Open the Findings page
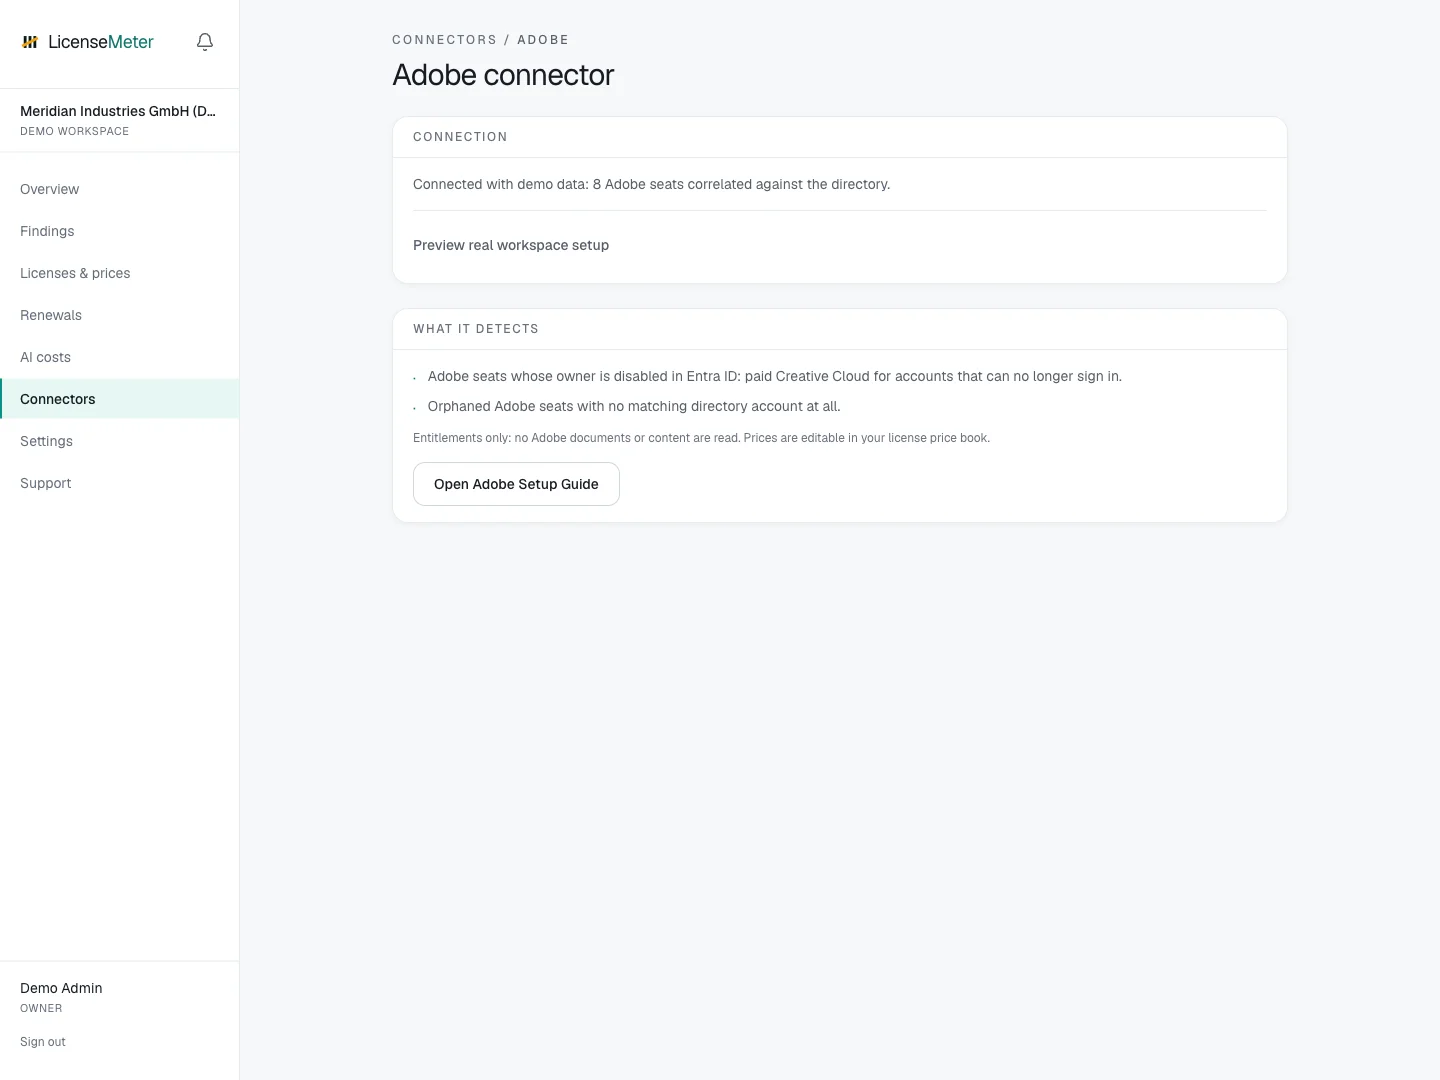Viewport: 1440px width, 1080px height. pos(119,231)
